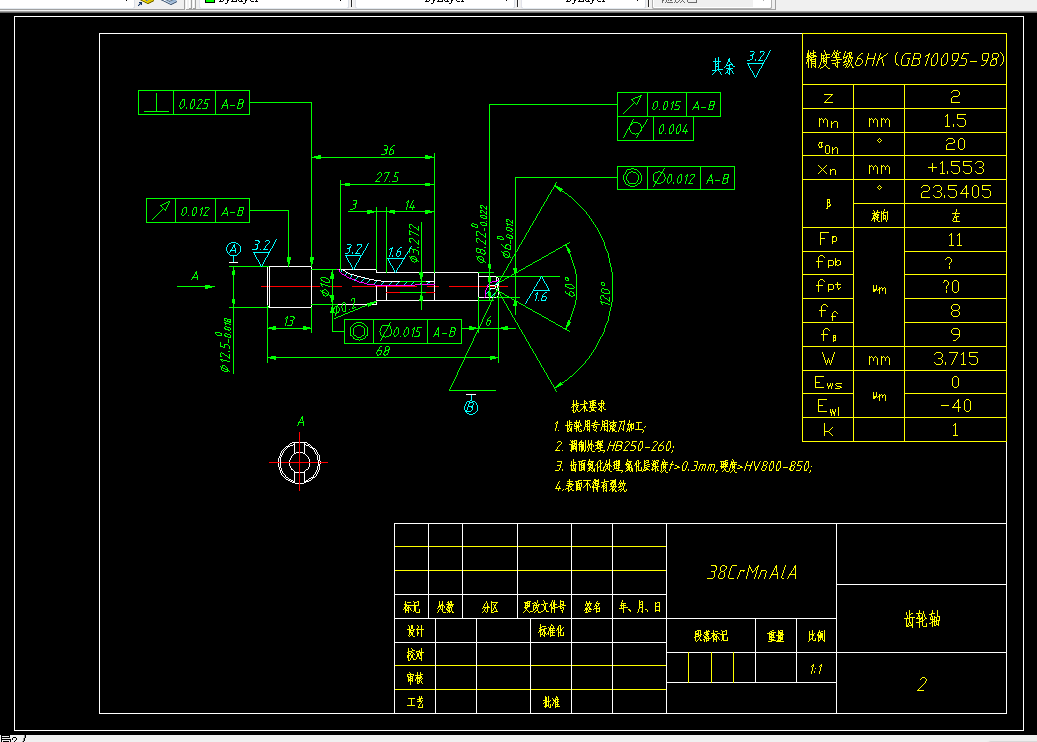Click the 工艺 cell in title block
This screenshot has height=742, width=1037.
point(415,702)
